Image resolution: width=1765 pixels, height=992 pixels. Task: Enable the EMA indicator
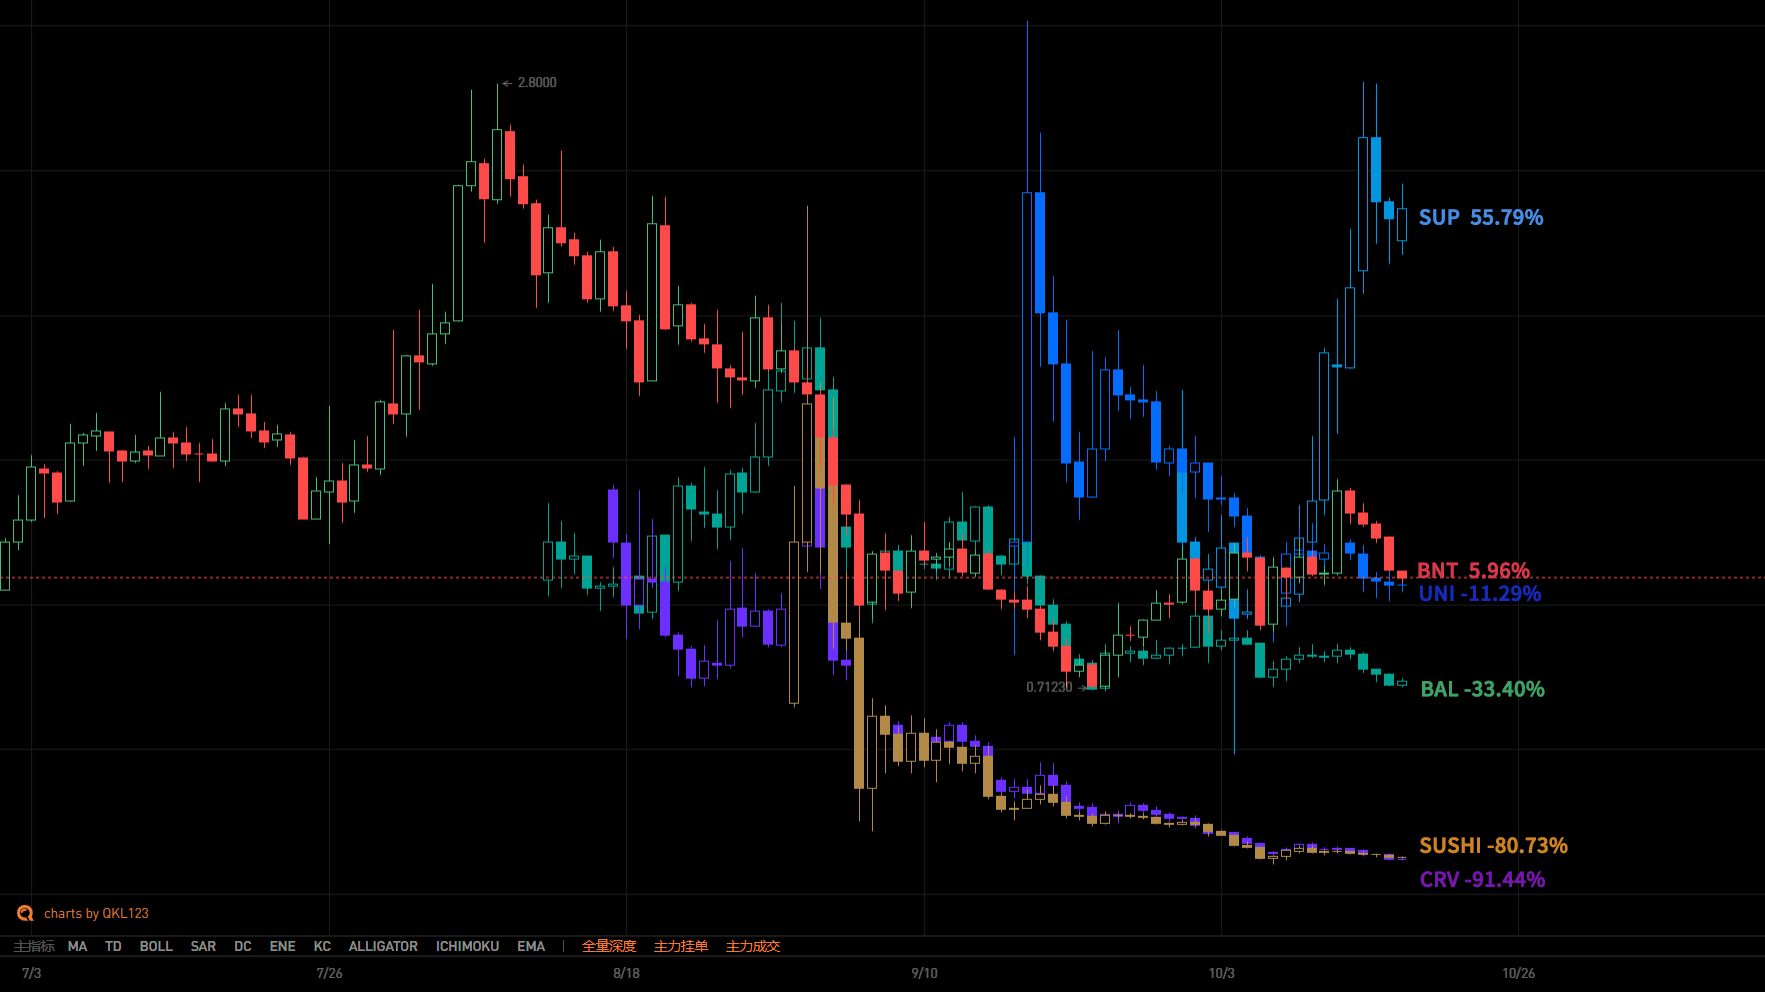point(531,946)
